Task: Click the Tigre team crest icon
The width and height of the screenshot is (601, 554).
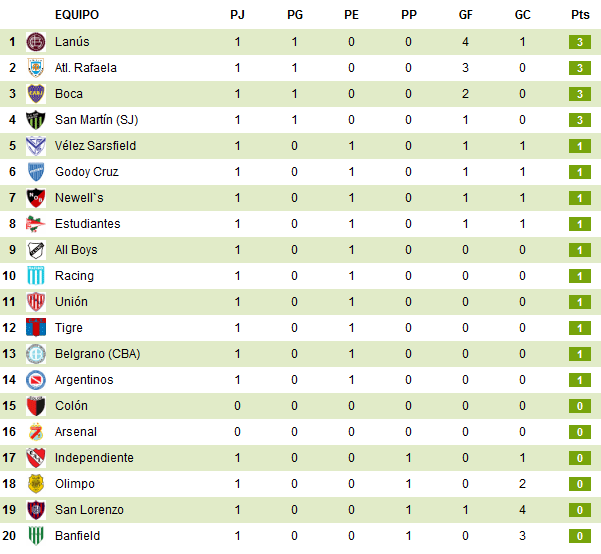Action: [x=36, y=328]
